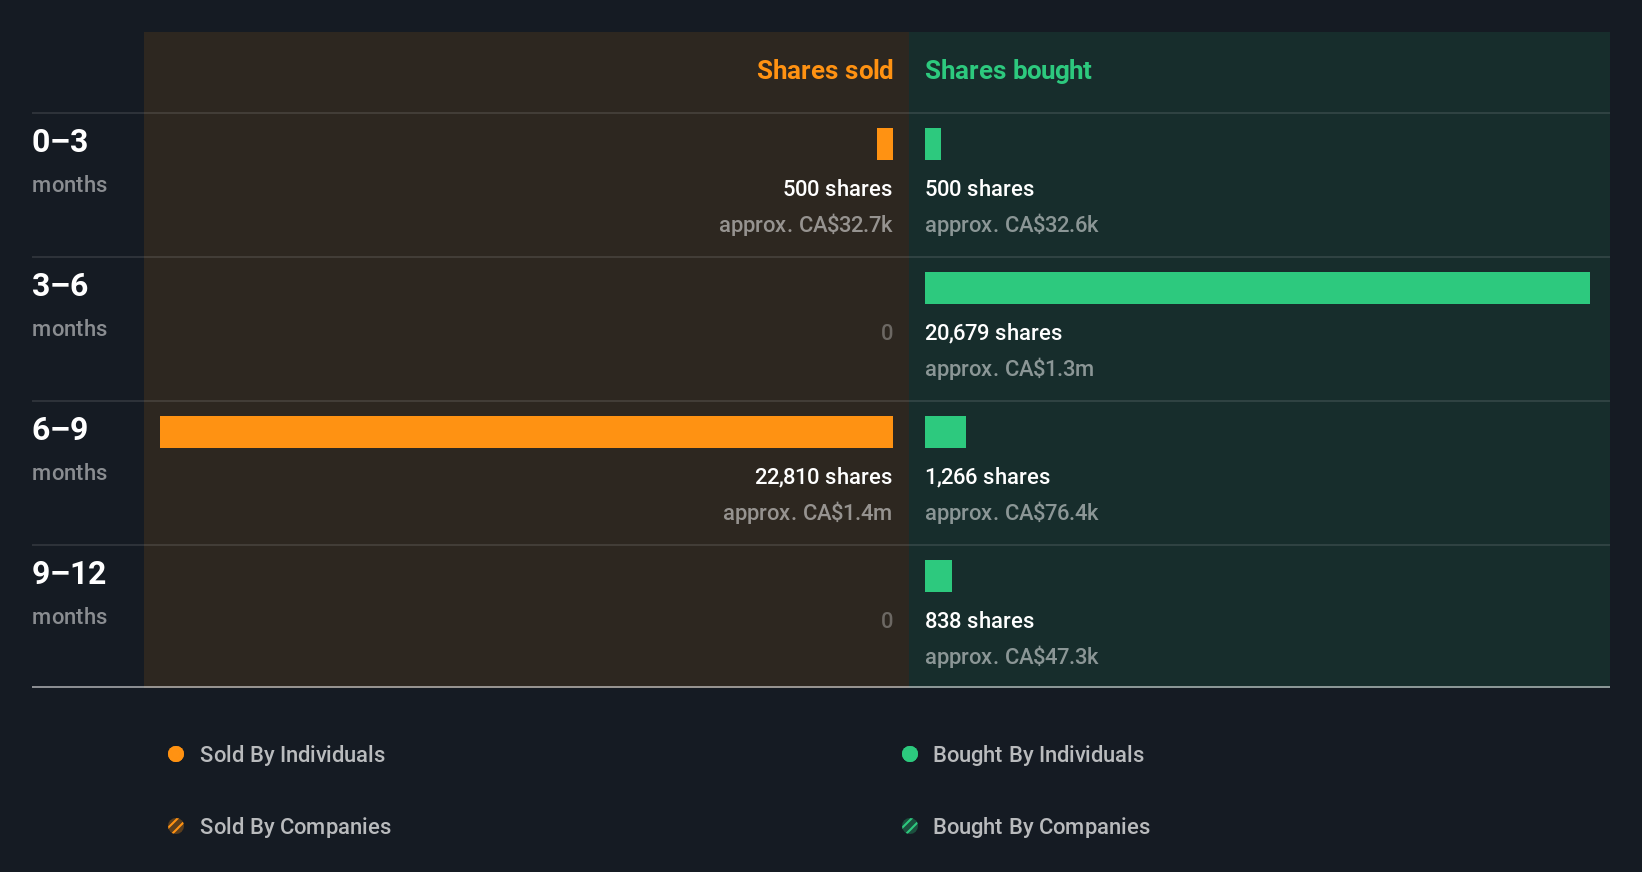Select the Sold By Individuals legend label
The image size is (1642, 872).
pyautogui.click(x=292, y=754)
